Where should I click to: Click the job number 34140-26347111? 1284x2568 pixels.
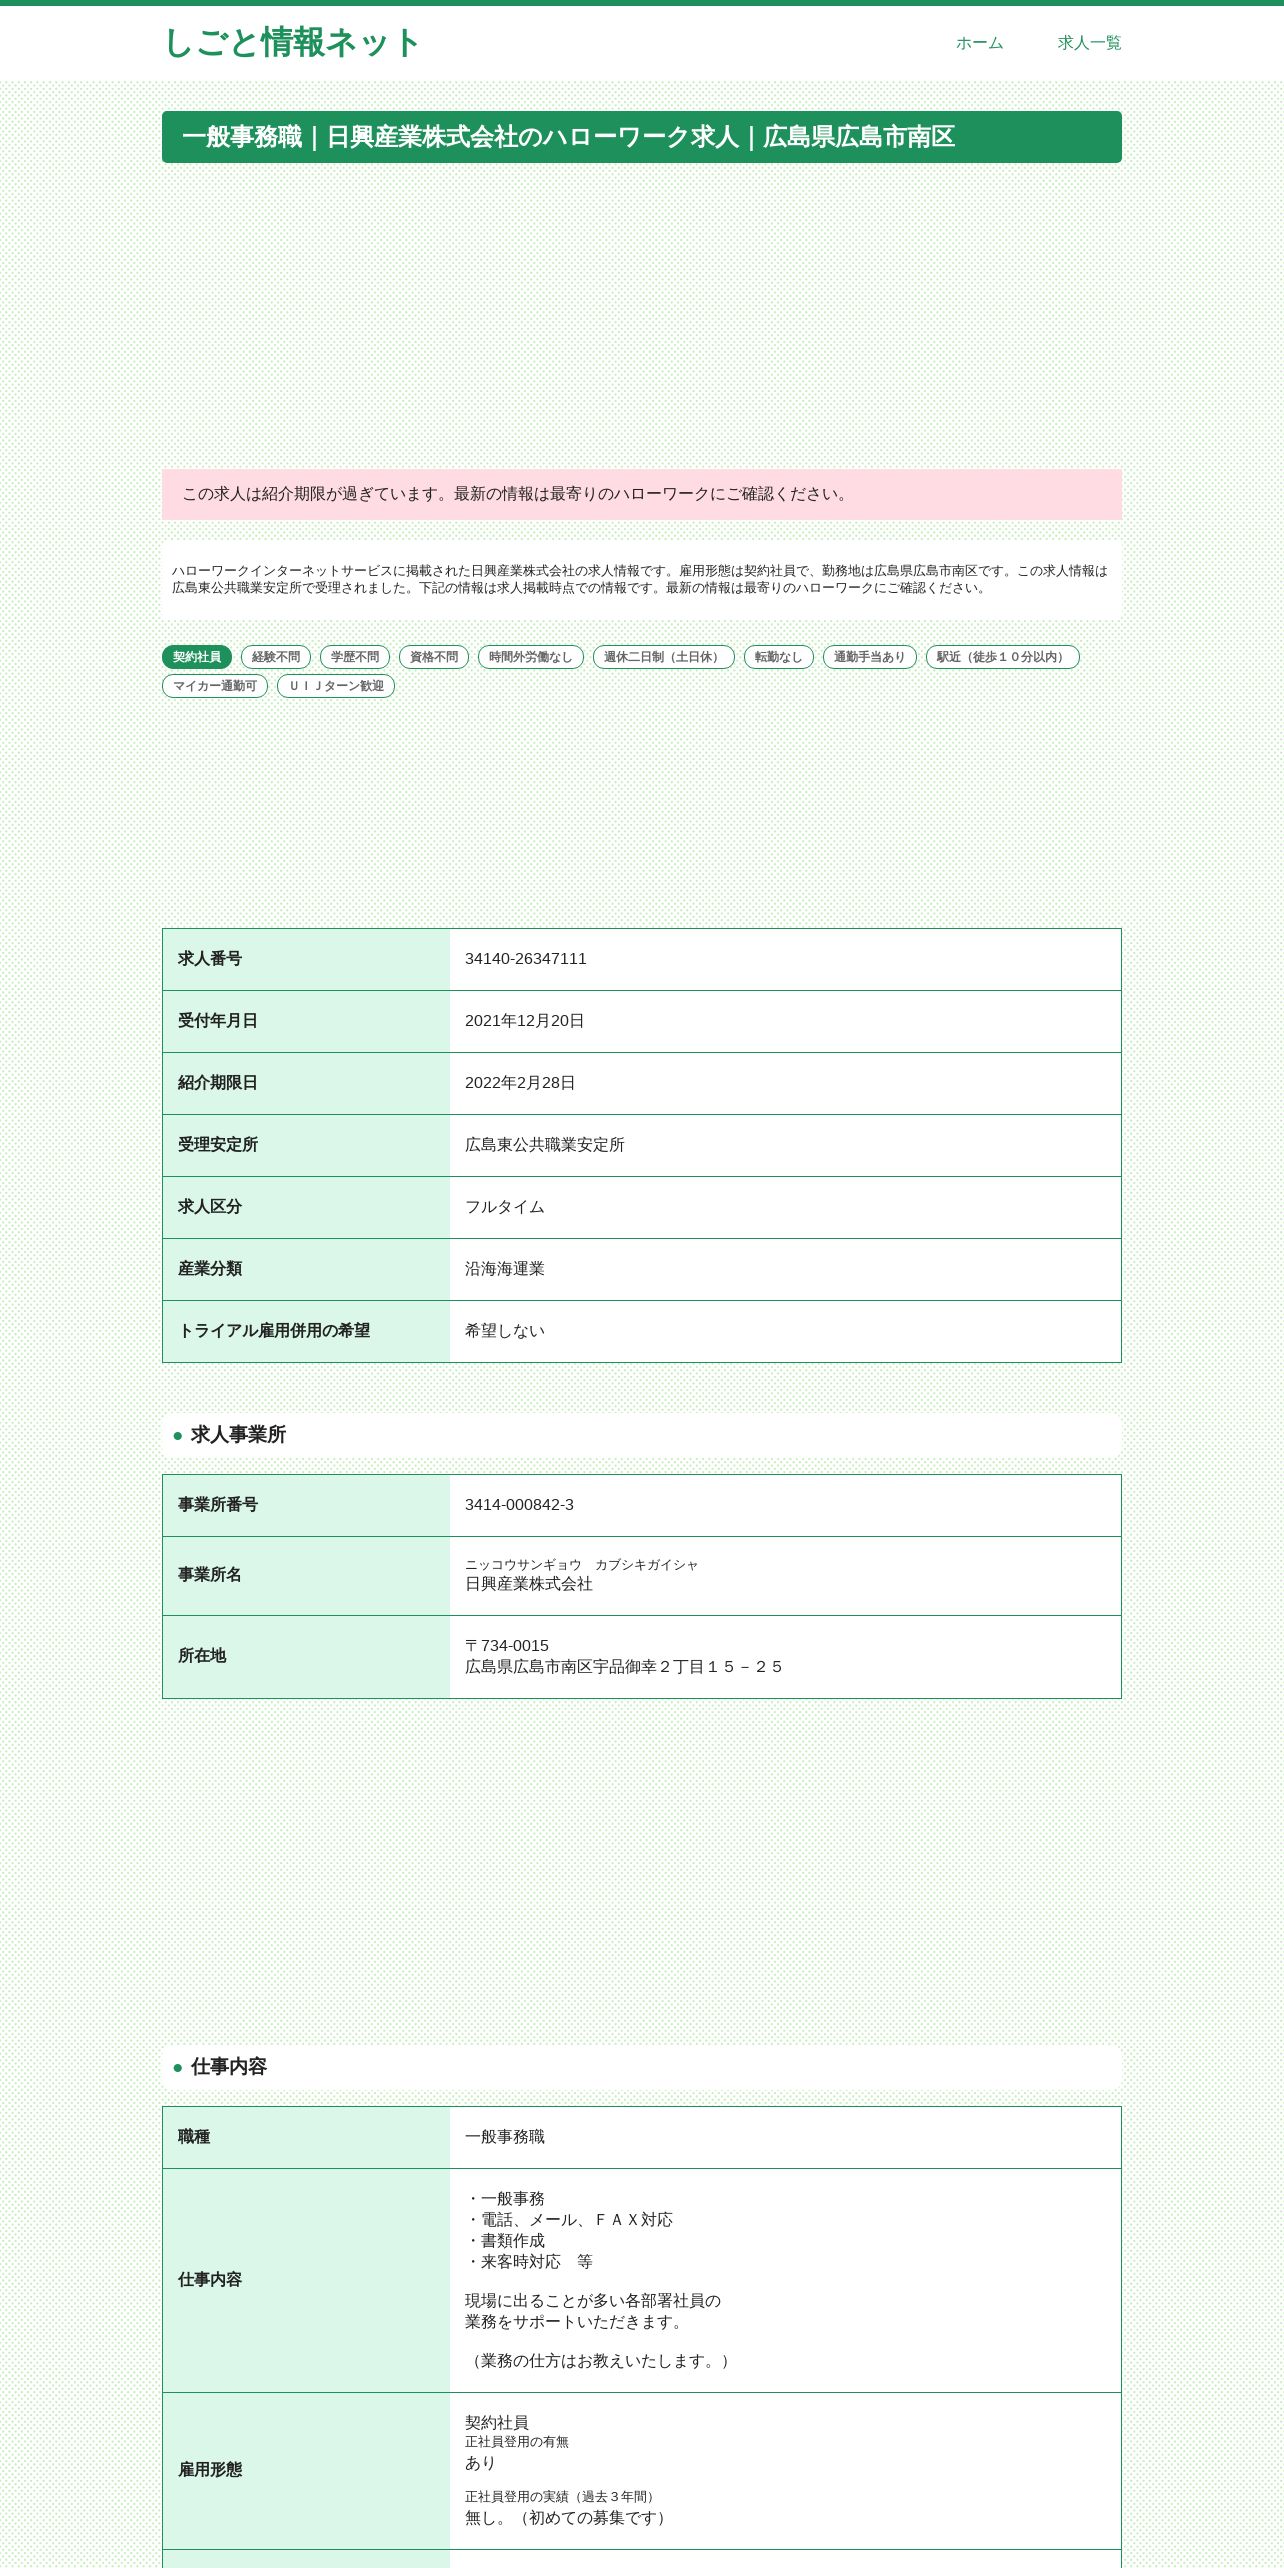pos(526,959)
